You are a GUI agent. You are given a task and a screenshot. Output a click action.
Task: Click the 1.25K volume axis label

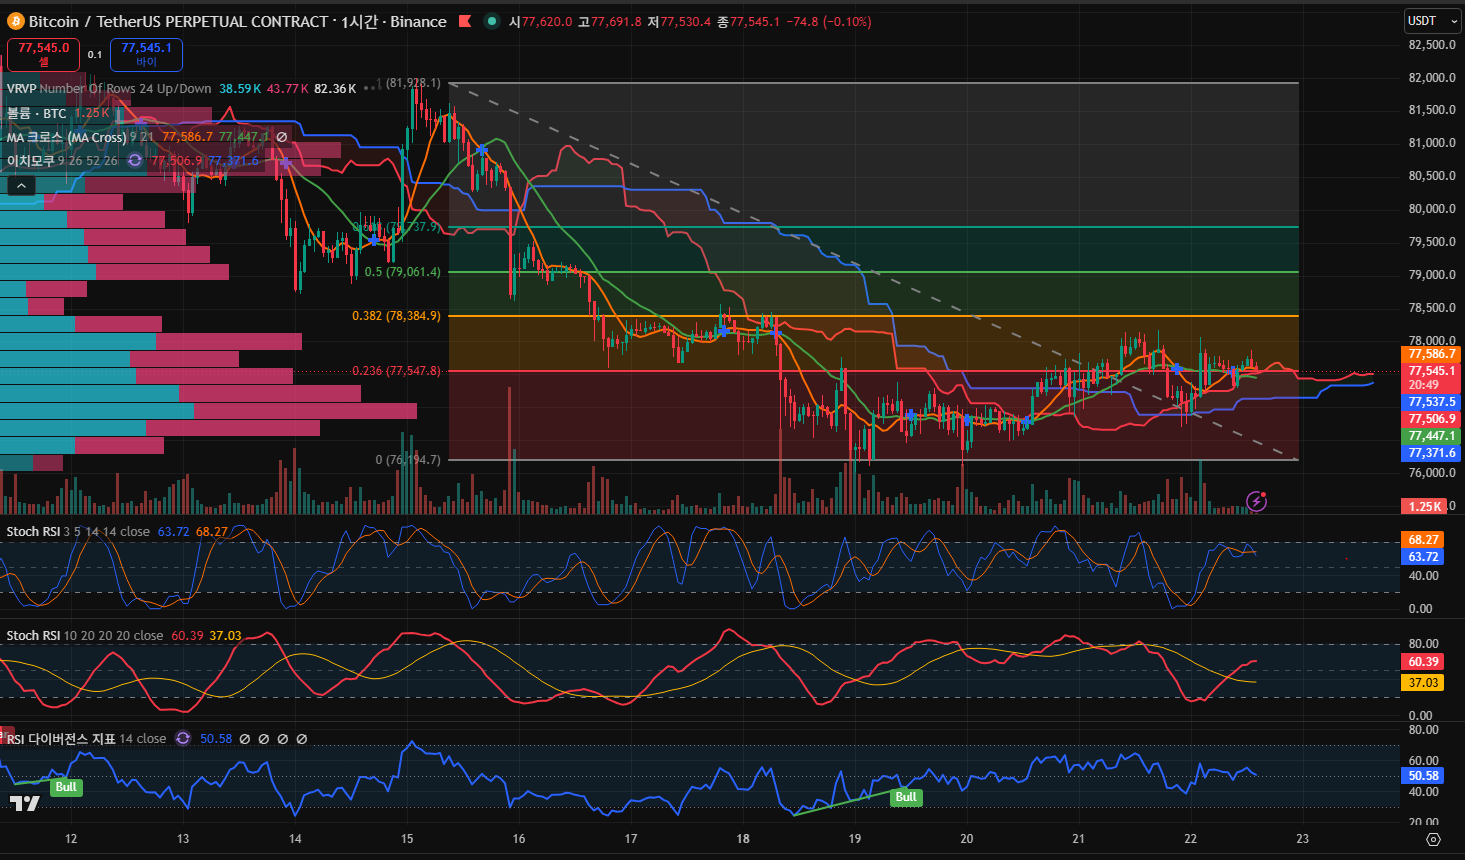point(1425,506)
